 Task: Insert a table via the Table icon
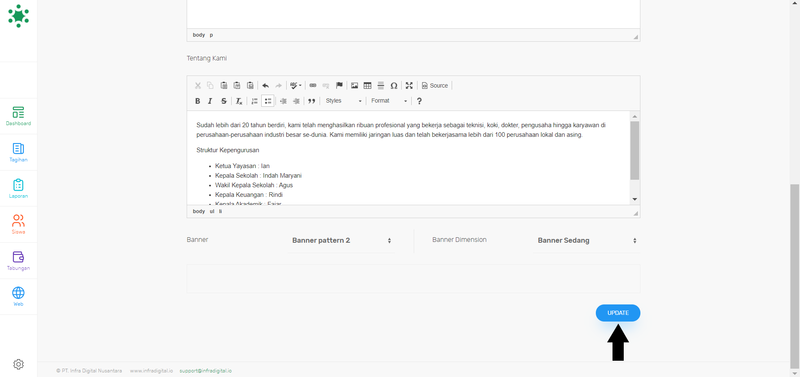(367, 86)
